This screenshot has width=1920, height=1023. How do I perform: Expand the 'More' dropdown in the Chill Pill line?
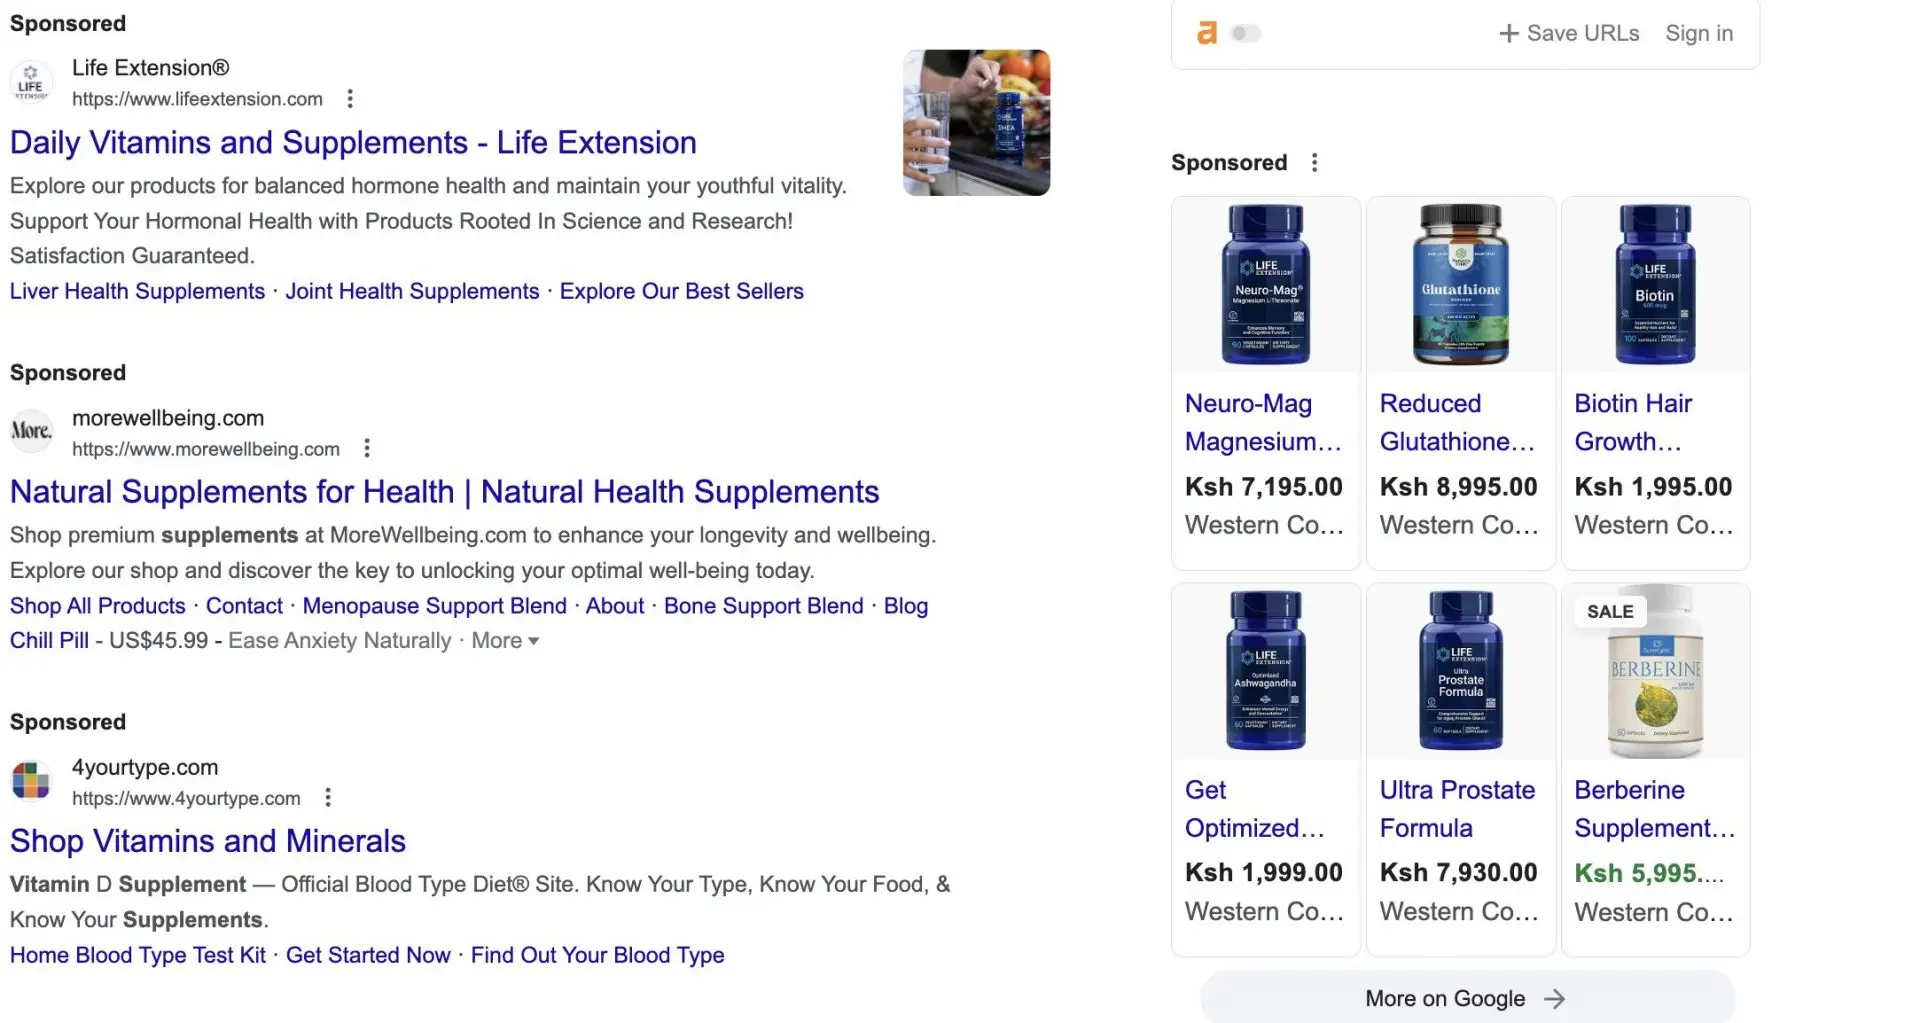point(504,640)
